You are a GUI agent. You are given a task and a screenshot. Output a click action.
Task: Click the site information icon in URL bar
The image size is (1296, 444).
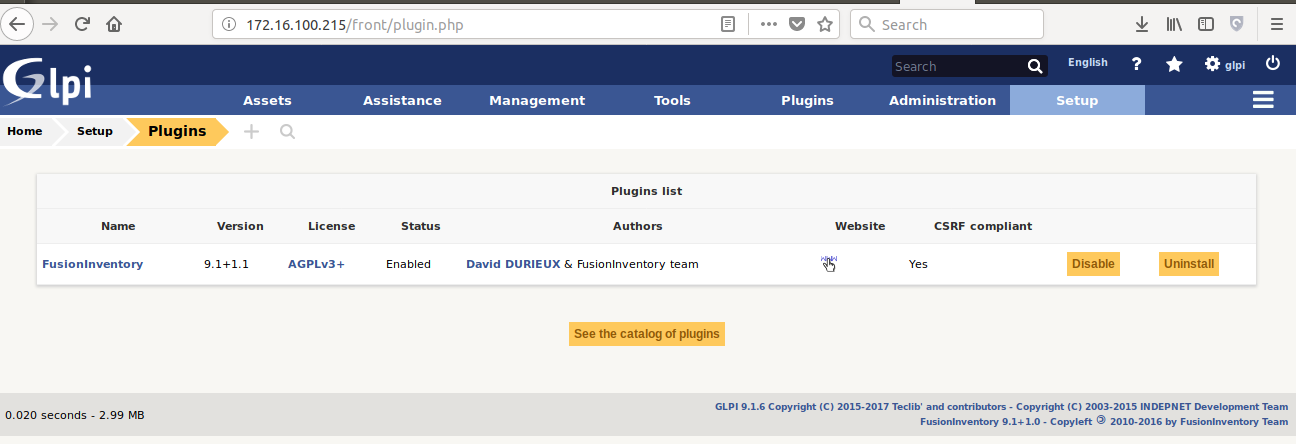(x=229, y=24)
